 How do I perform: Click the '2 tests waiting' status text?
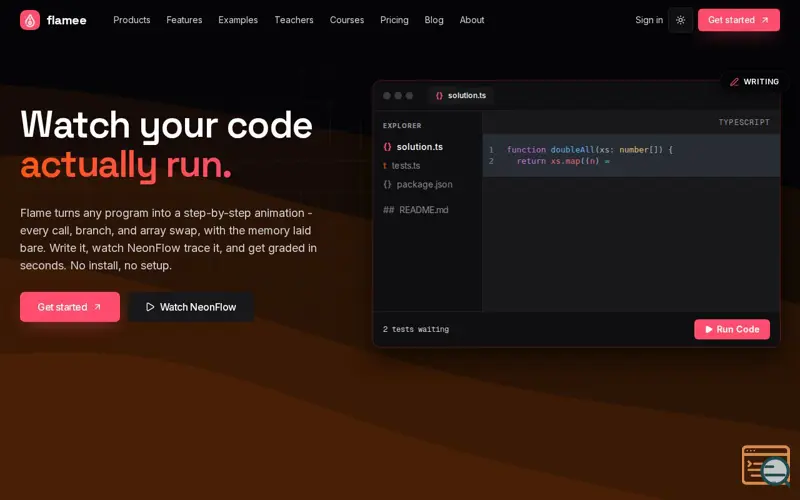(416, 330)
